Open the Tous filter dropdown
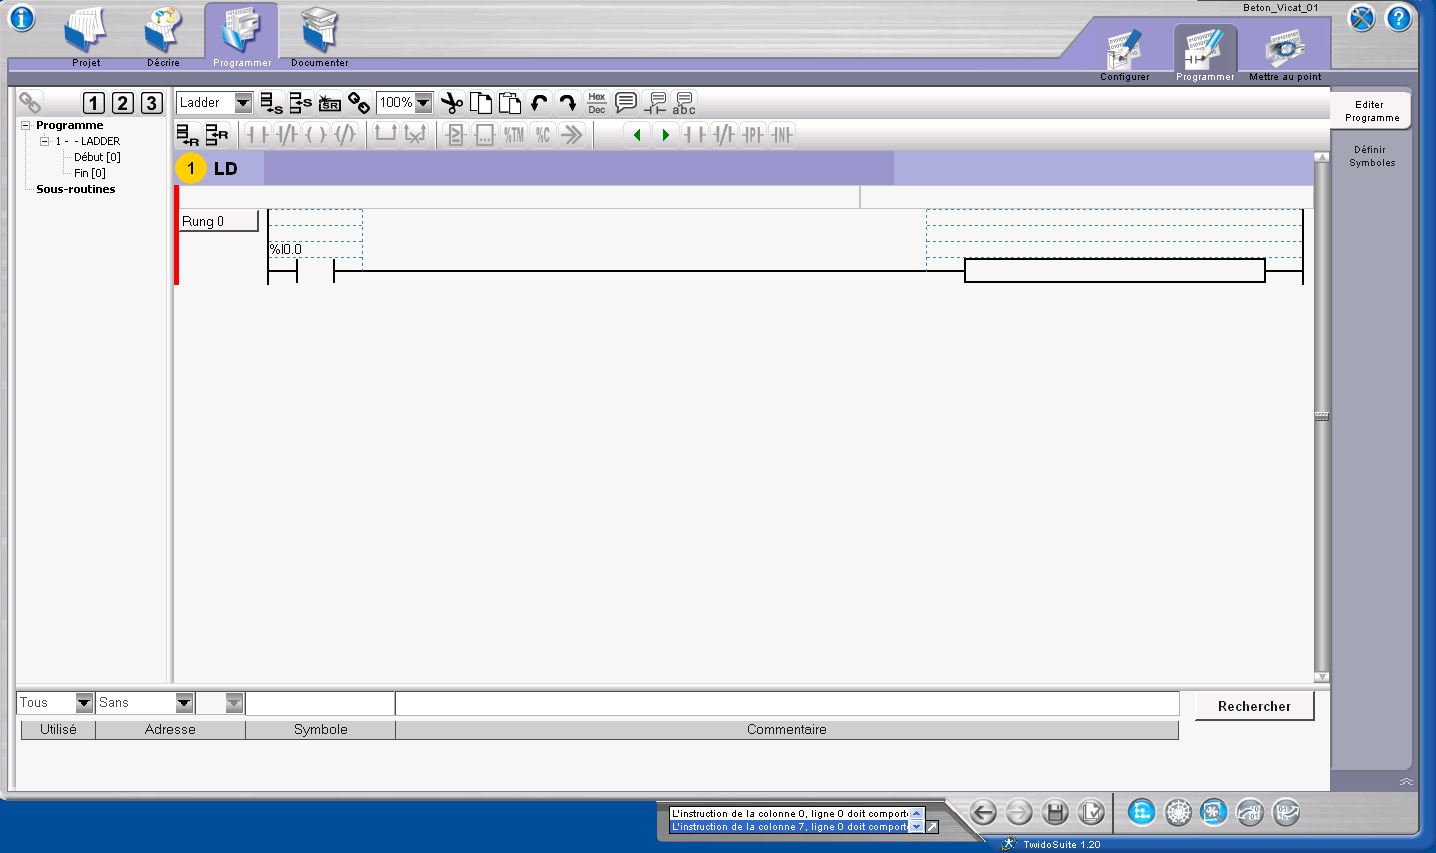Screen dimensions: 1436x853 [x=84, y=703]
